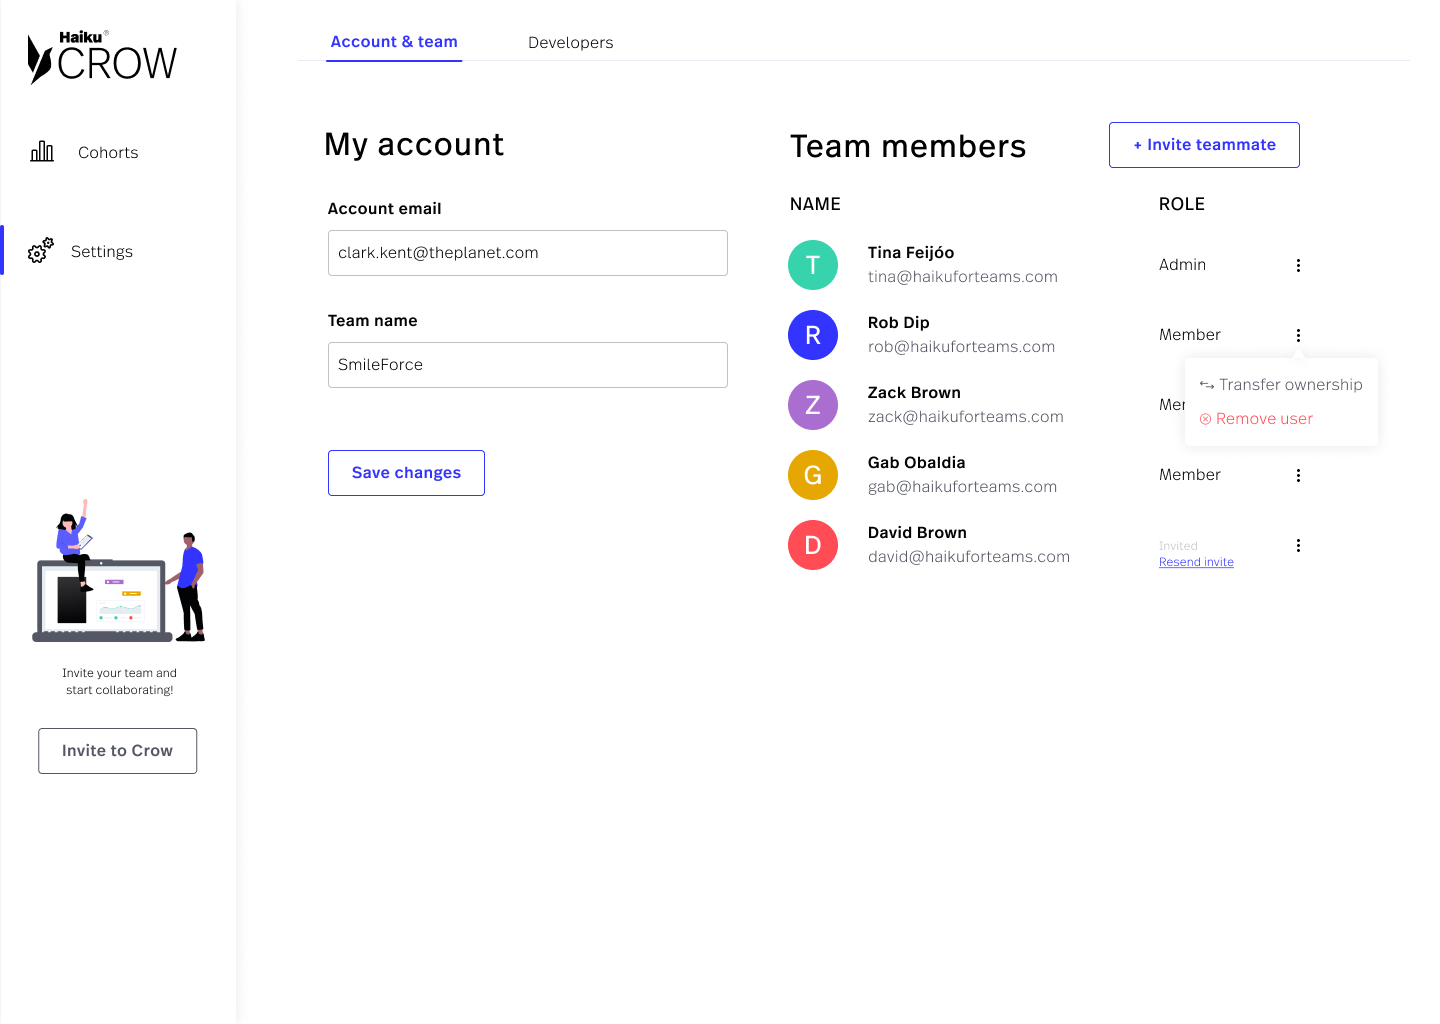Click the name Tina Feijóo
The image size is (1440, 1024).
pos(911,253)
